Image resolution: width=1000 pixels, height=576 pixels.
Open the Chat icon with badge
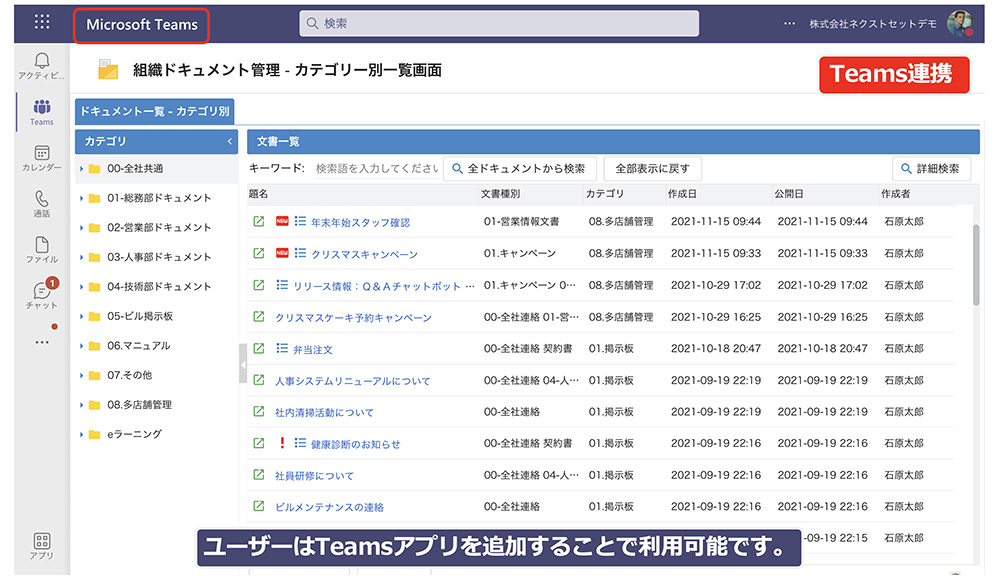tap(43, 290)
